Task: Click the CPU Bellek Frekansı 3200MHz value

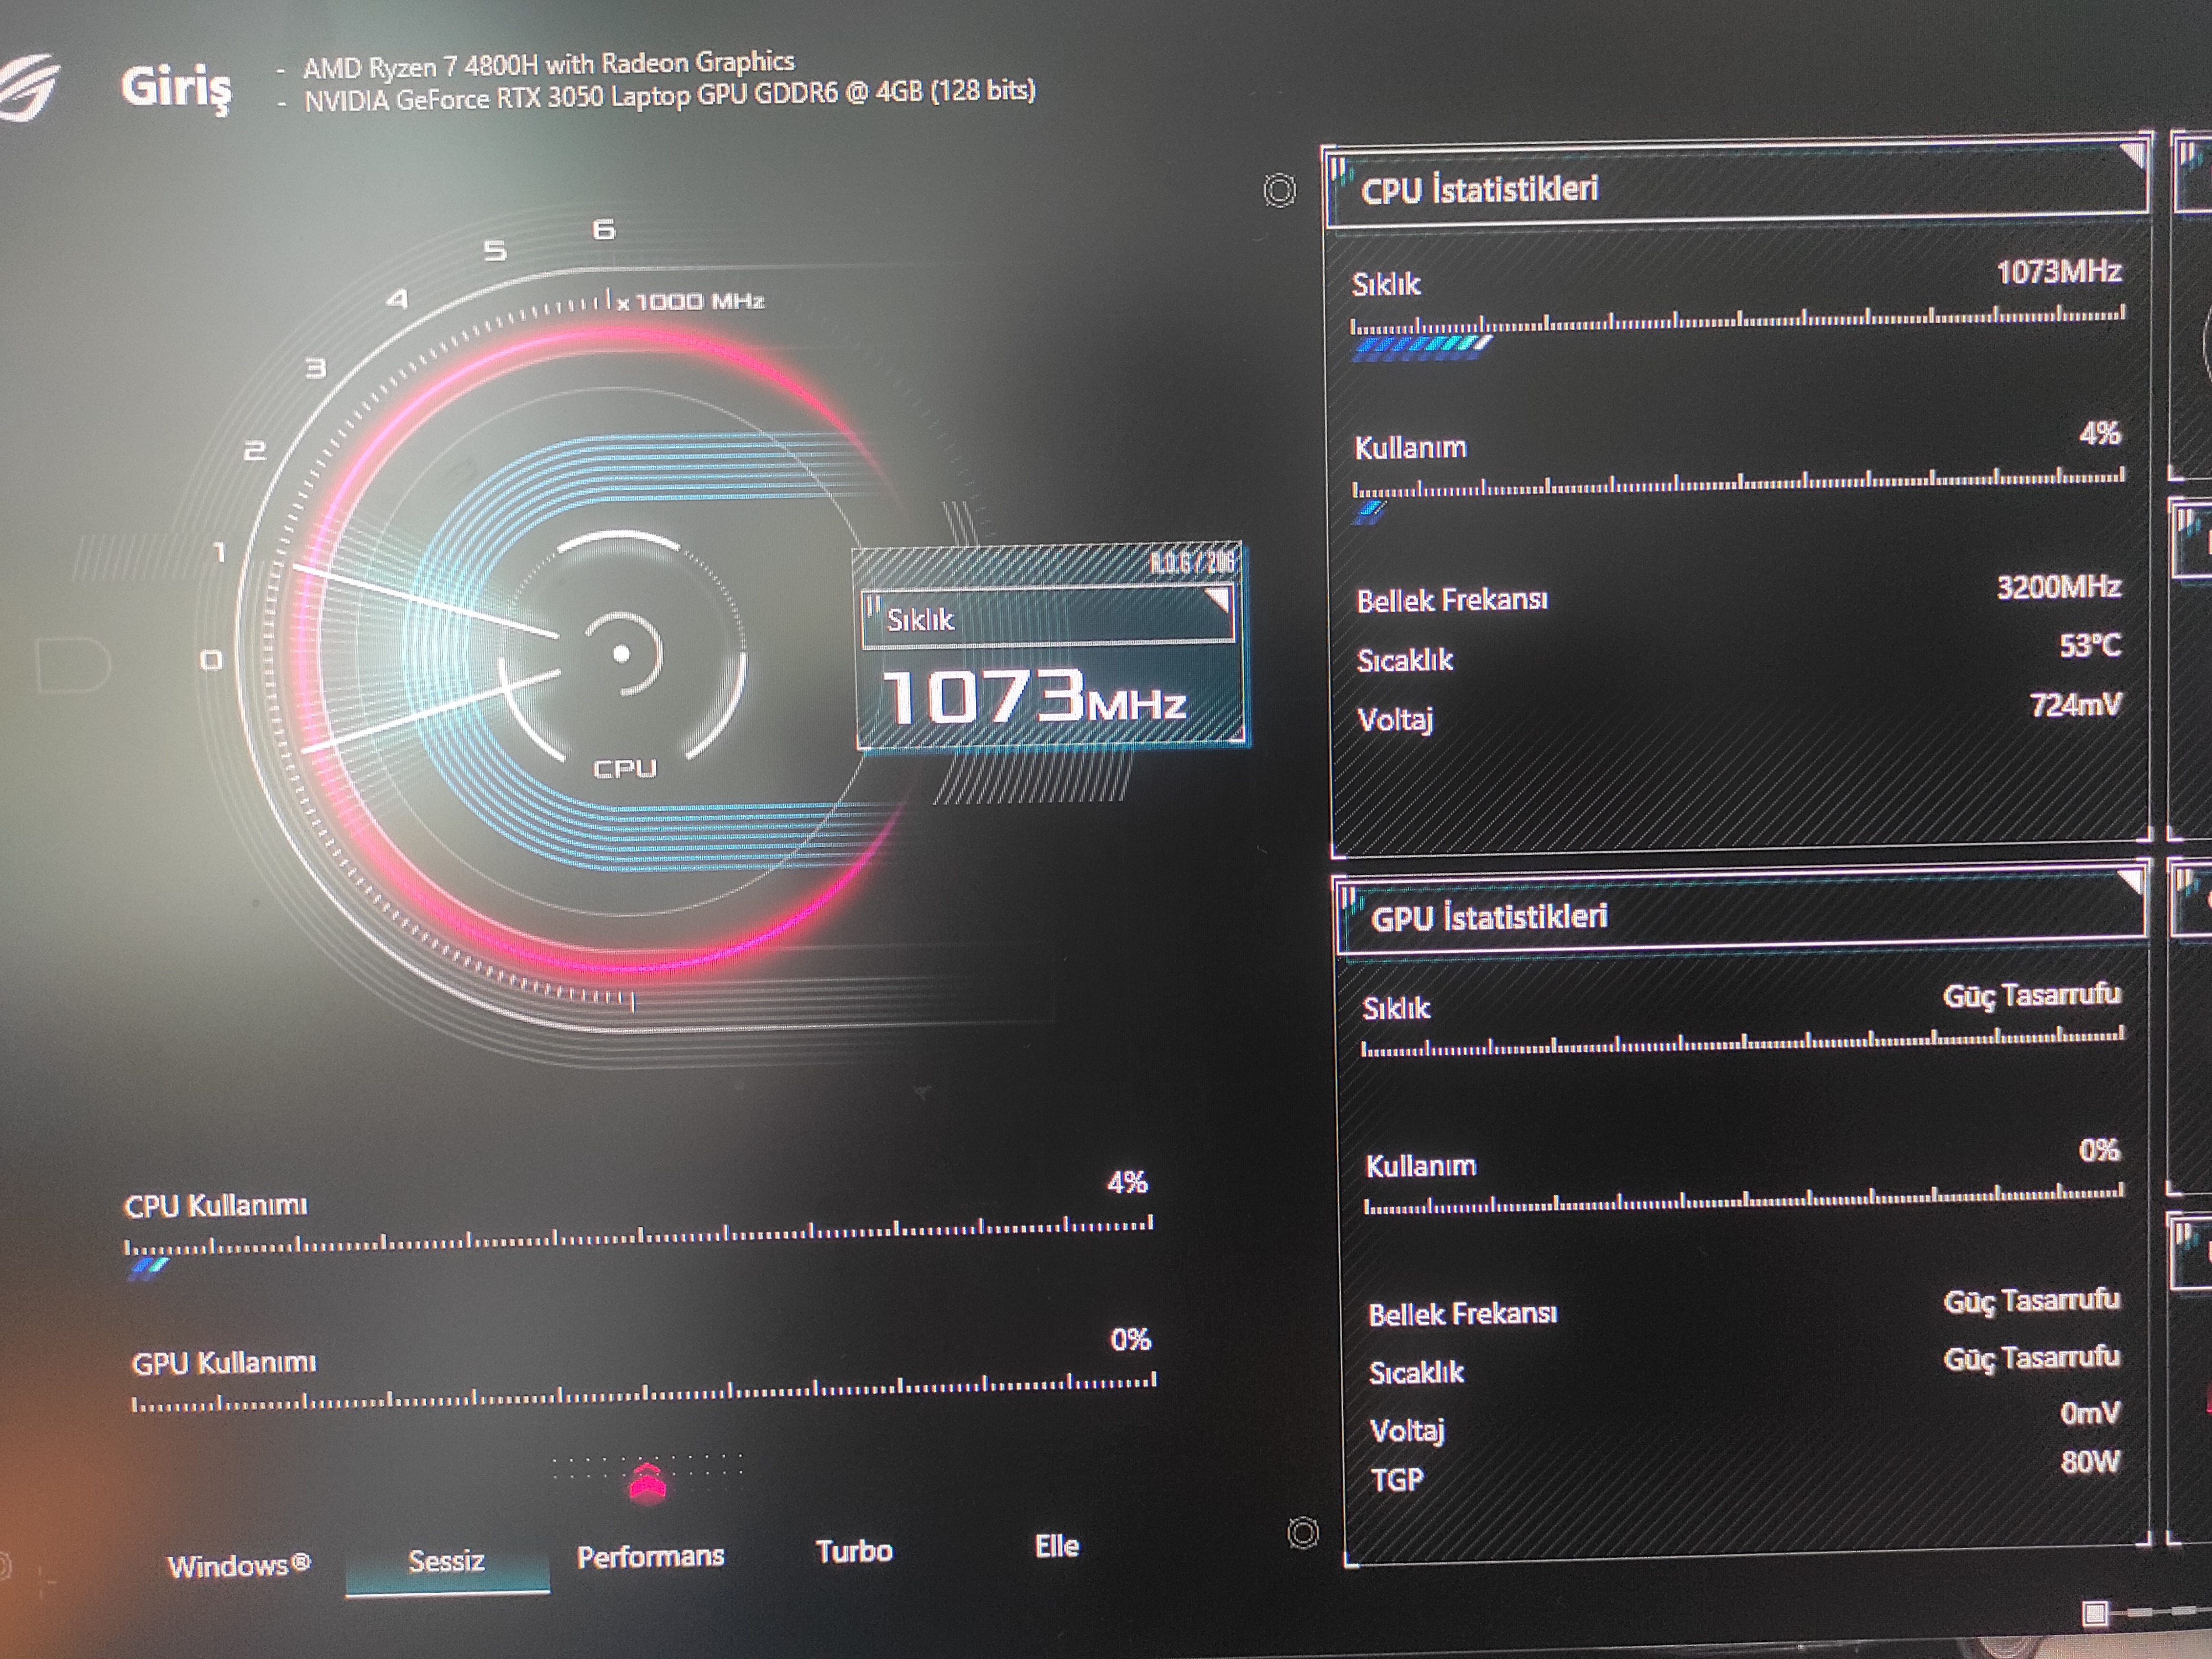Action: click(x=2059, y=586)
